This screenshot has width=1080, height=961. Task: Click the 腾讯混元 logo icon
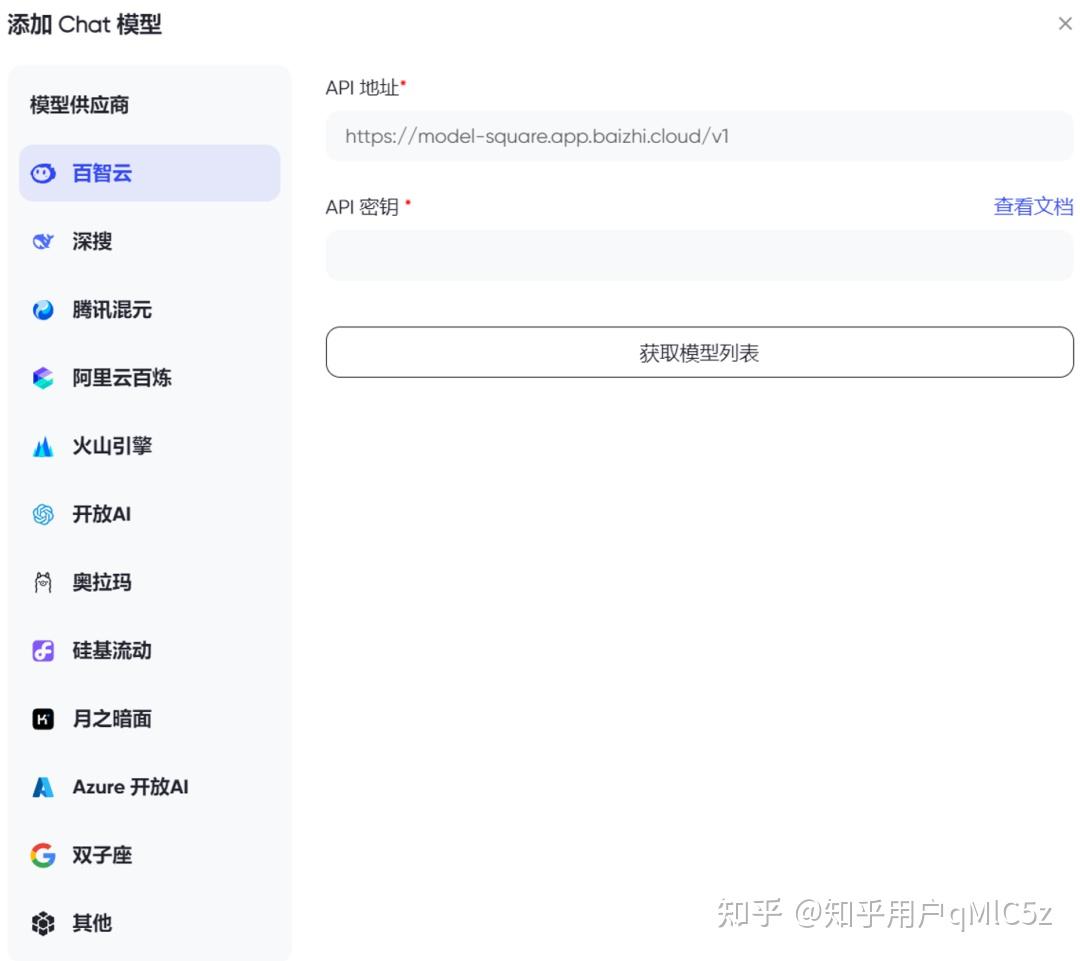click(43, 310)
